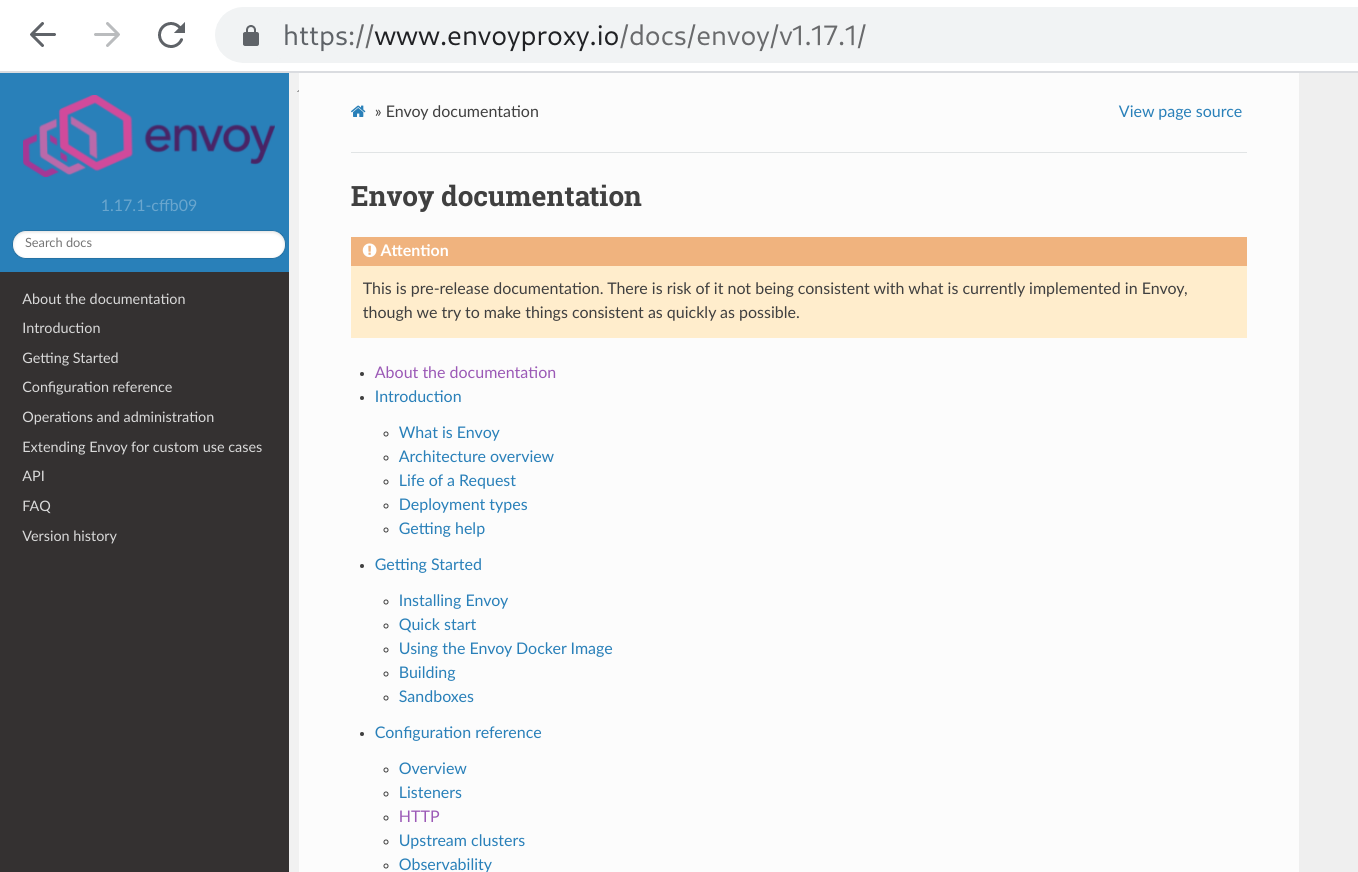
Task: Follow the Getting Started link in the page contents
Action: click(428, 564)
